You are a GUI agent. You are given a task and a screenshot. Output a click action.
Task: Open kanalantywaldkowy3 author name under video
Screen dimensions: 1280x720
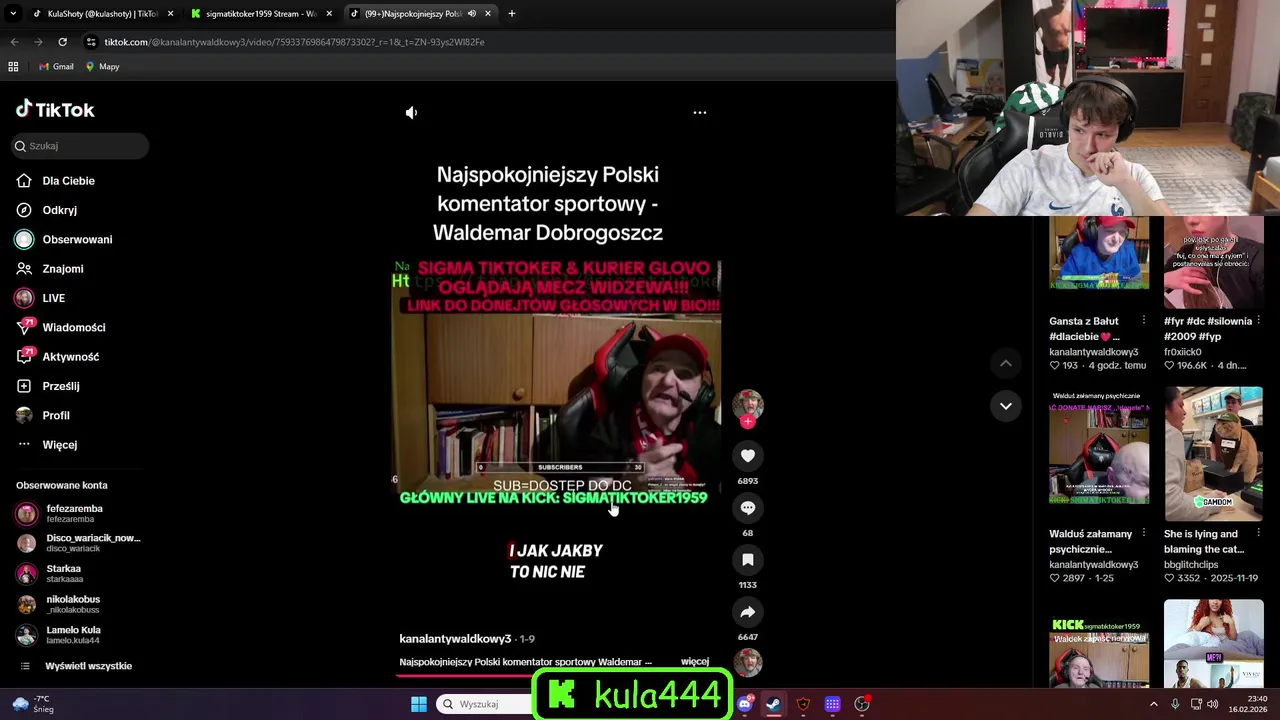point(455,639)
